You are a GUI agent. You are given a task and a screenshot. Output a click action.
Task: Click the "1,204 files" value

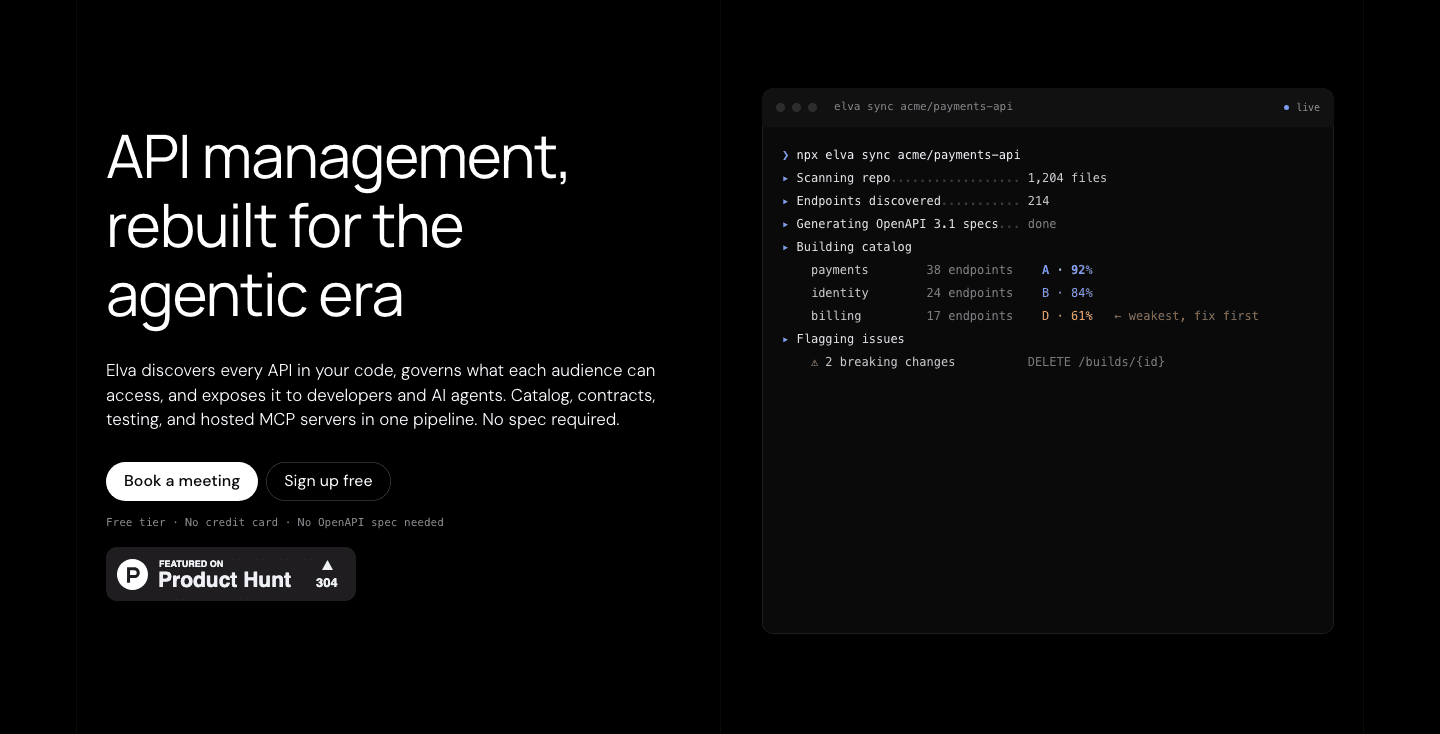coord(1067,178)
